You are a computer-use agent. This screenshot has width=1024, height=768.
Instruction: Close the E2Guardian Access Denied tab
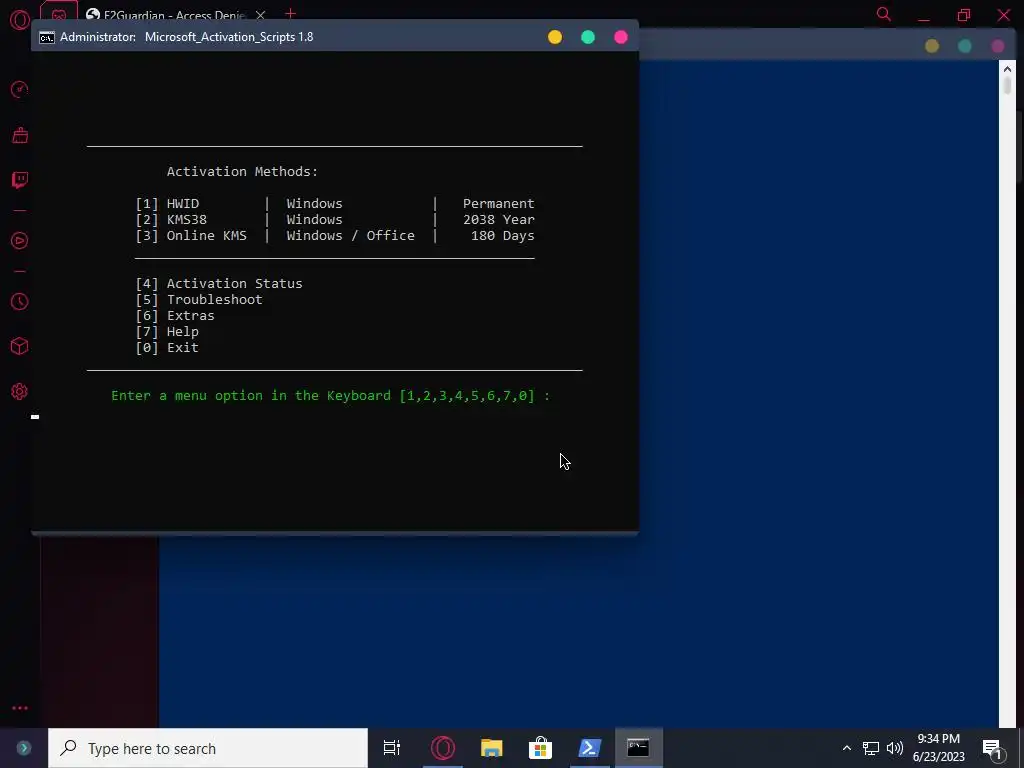261,15
